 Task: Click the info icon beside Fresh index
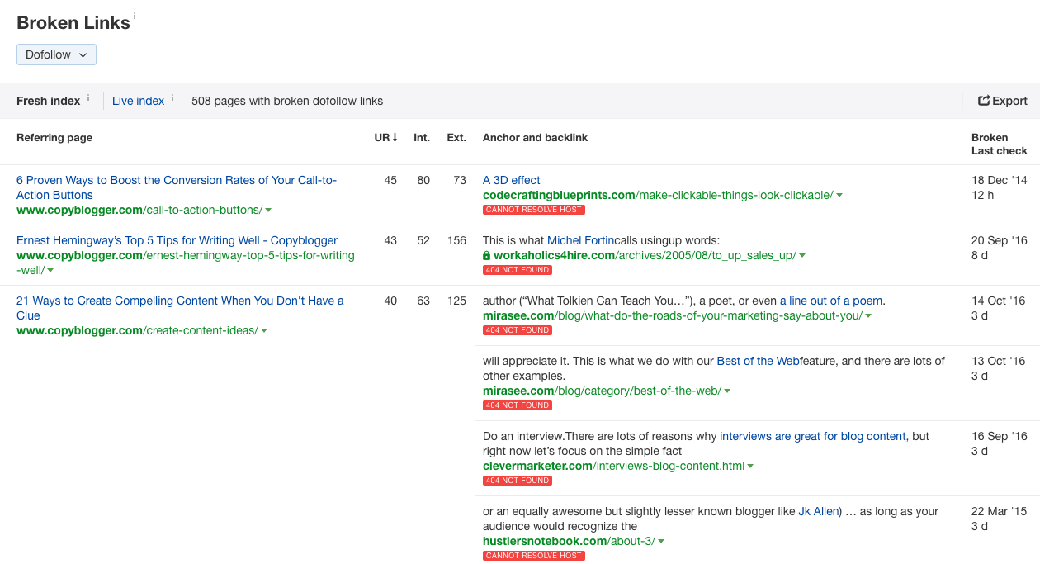[x=88, y=98]
